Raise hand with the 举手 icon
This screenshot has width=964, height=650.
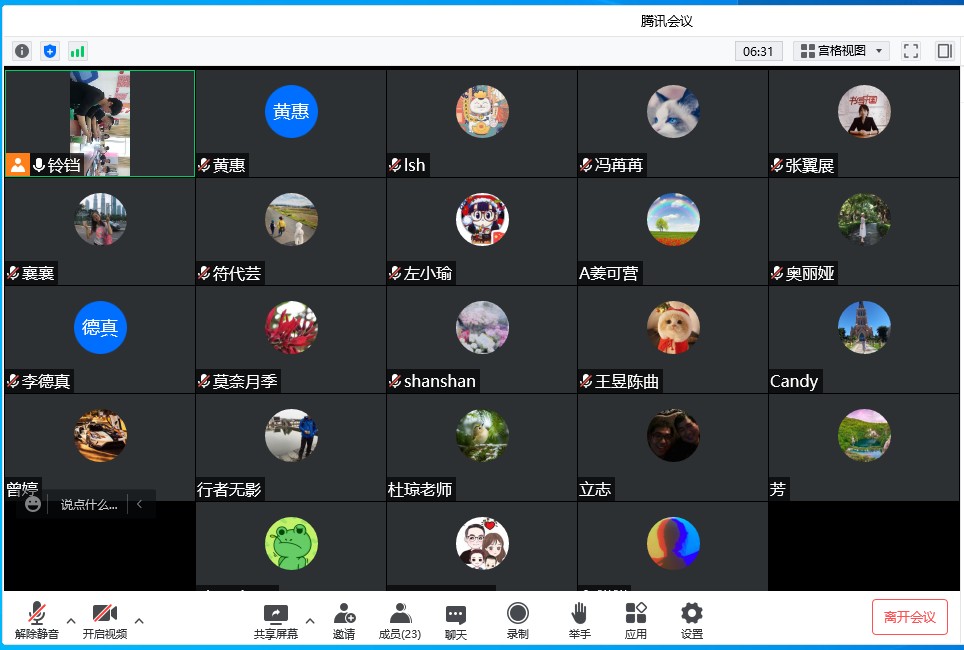point(579,620)
